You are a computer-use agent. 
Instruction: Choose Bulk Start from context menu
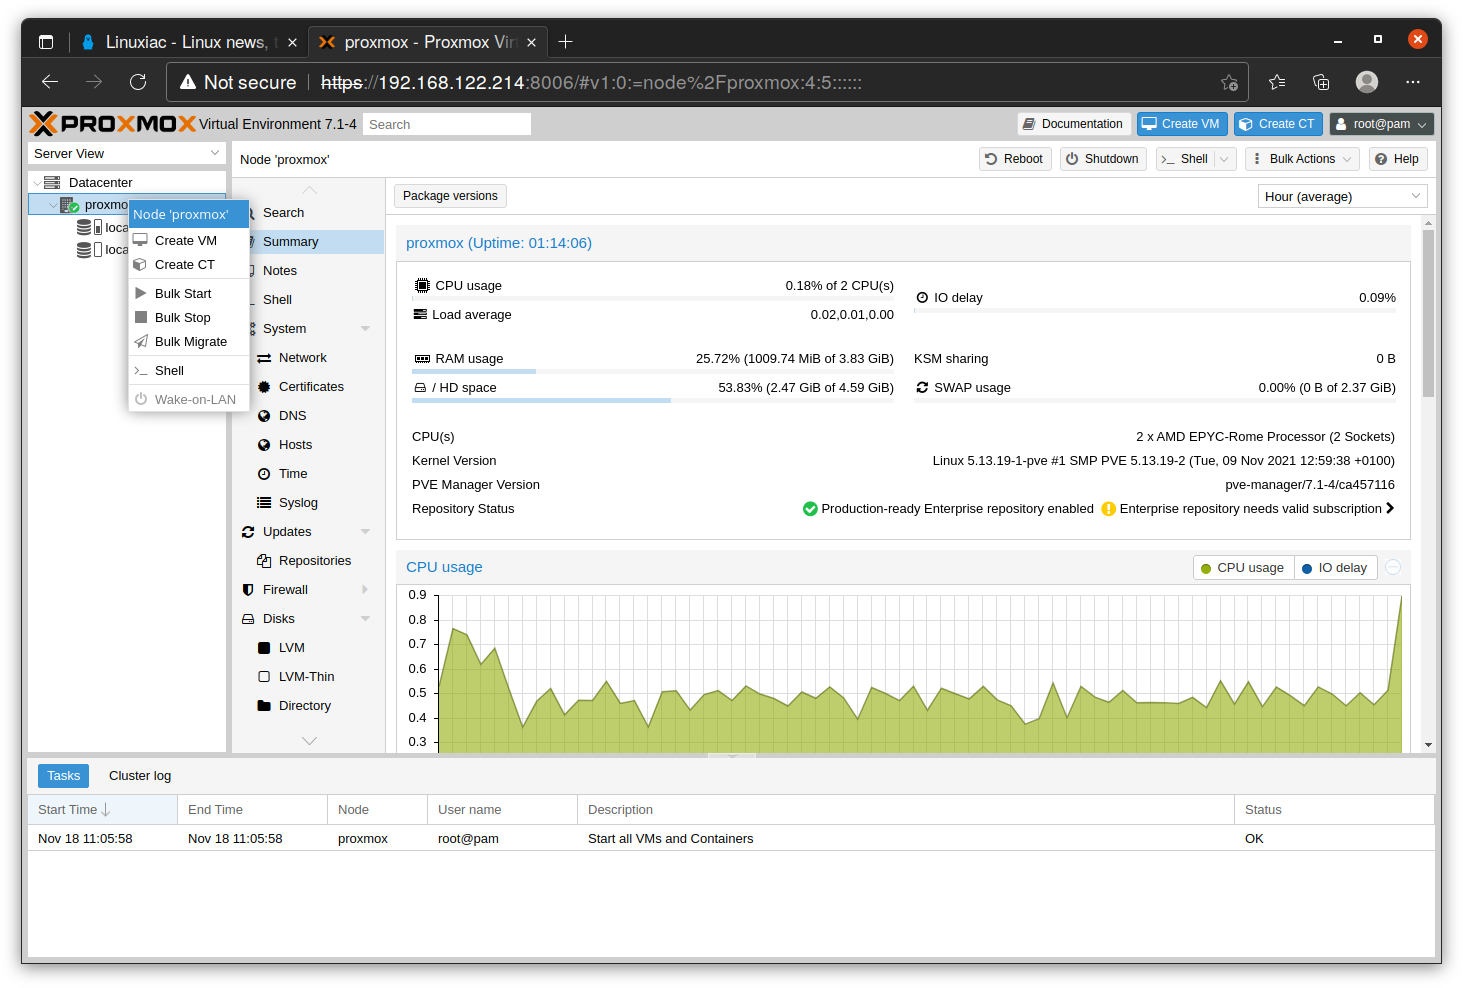183,294
